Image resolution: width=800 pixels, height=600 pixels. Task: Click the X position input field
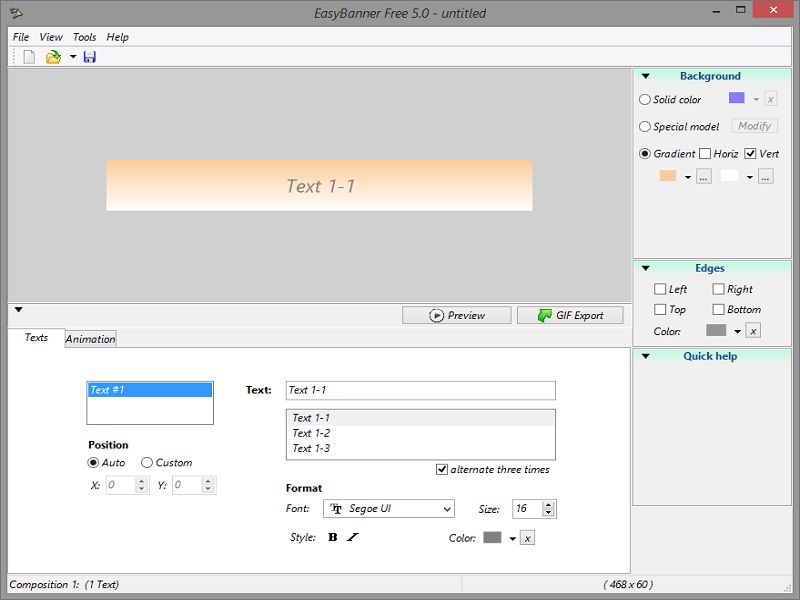[120, 485]
